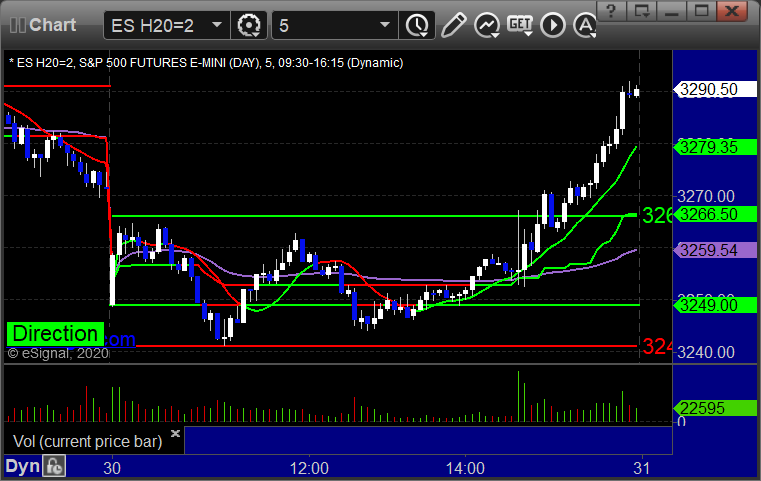The height and width of the screenshot is (481, 761).
Task: Click the purple 3259.54 price label
Action: pos(708,250)
